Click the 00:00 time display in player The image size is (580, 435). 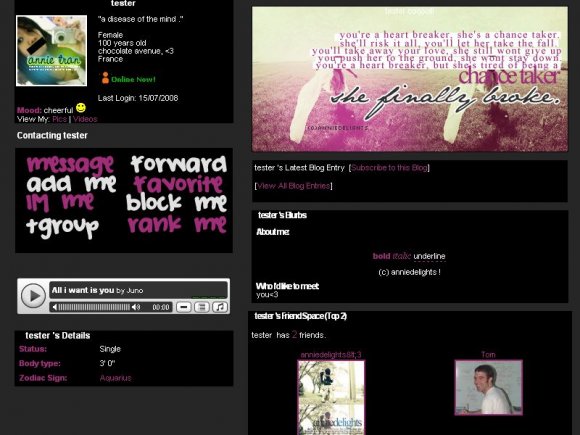pyautogui.click(x=161, y=307)
